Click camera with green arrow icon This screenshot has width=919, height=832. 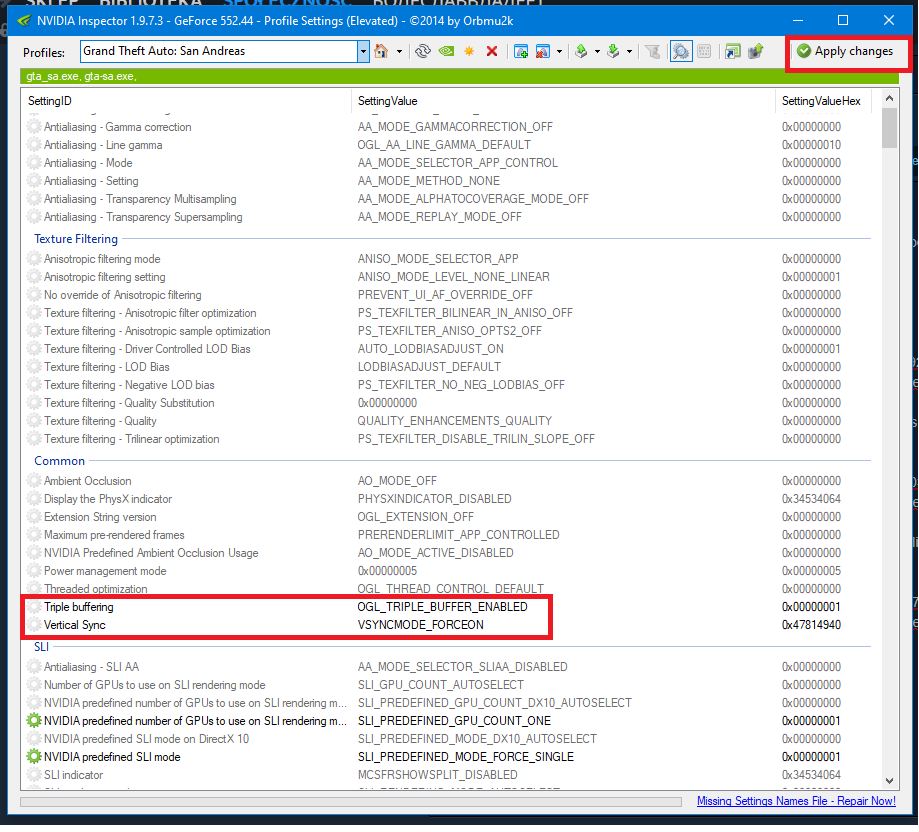(756, 52)
